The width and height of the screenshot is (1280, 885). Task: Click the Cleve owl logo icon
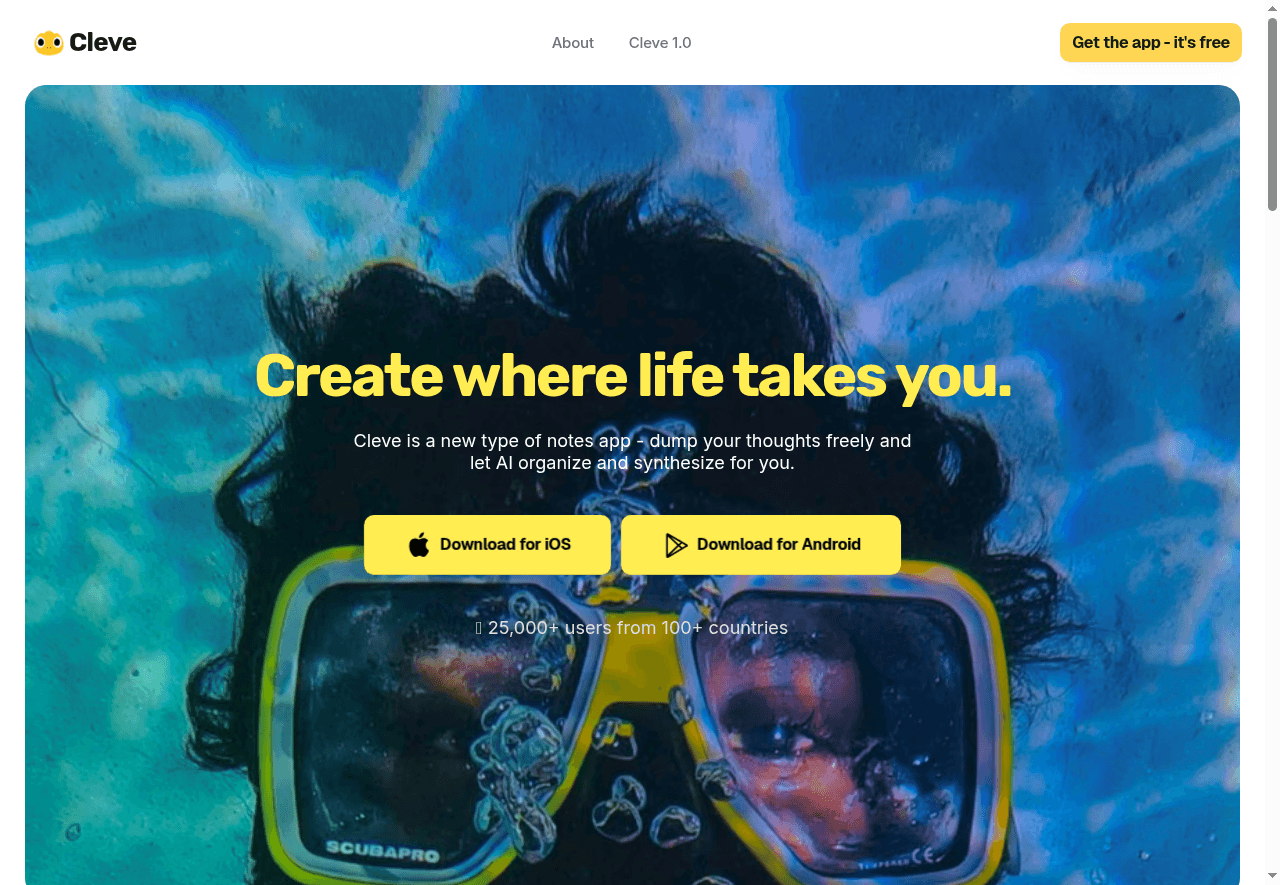[48, 43]
